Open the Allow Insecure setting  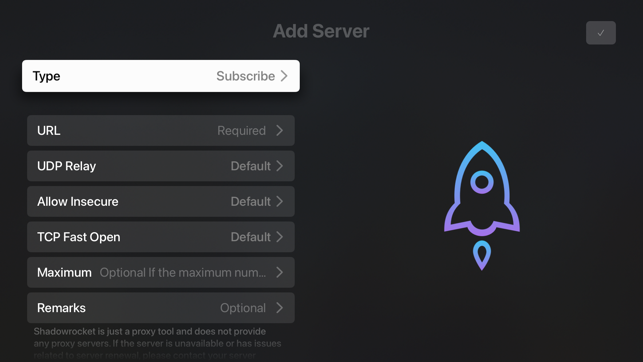coord(161,201)
